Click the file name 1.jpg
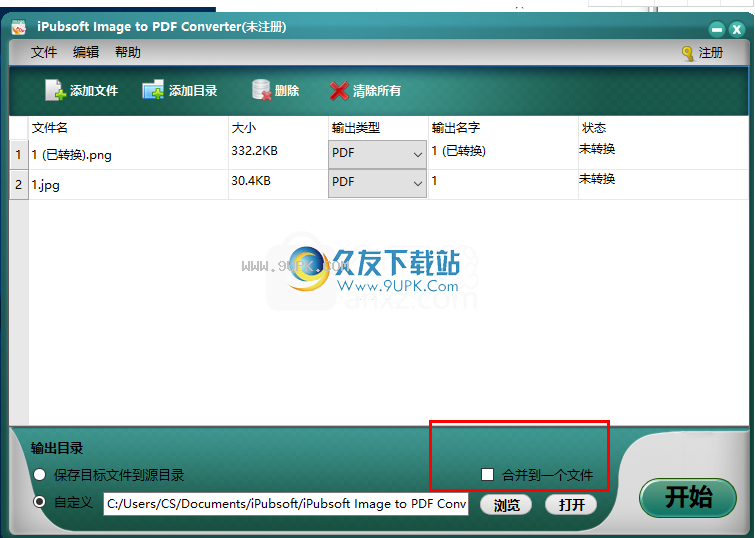 click(46, 185)
